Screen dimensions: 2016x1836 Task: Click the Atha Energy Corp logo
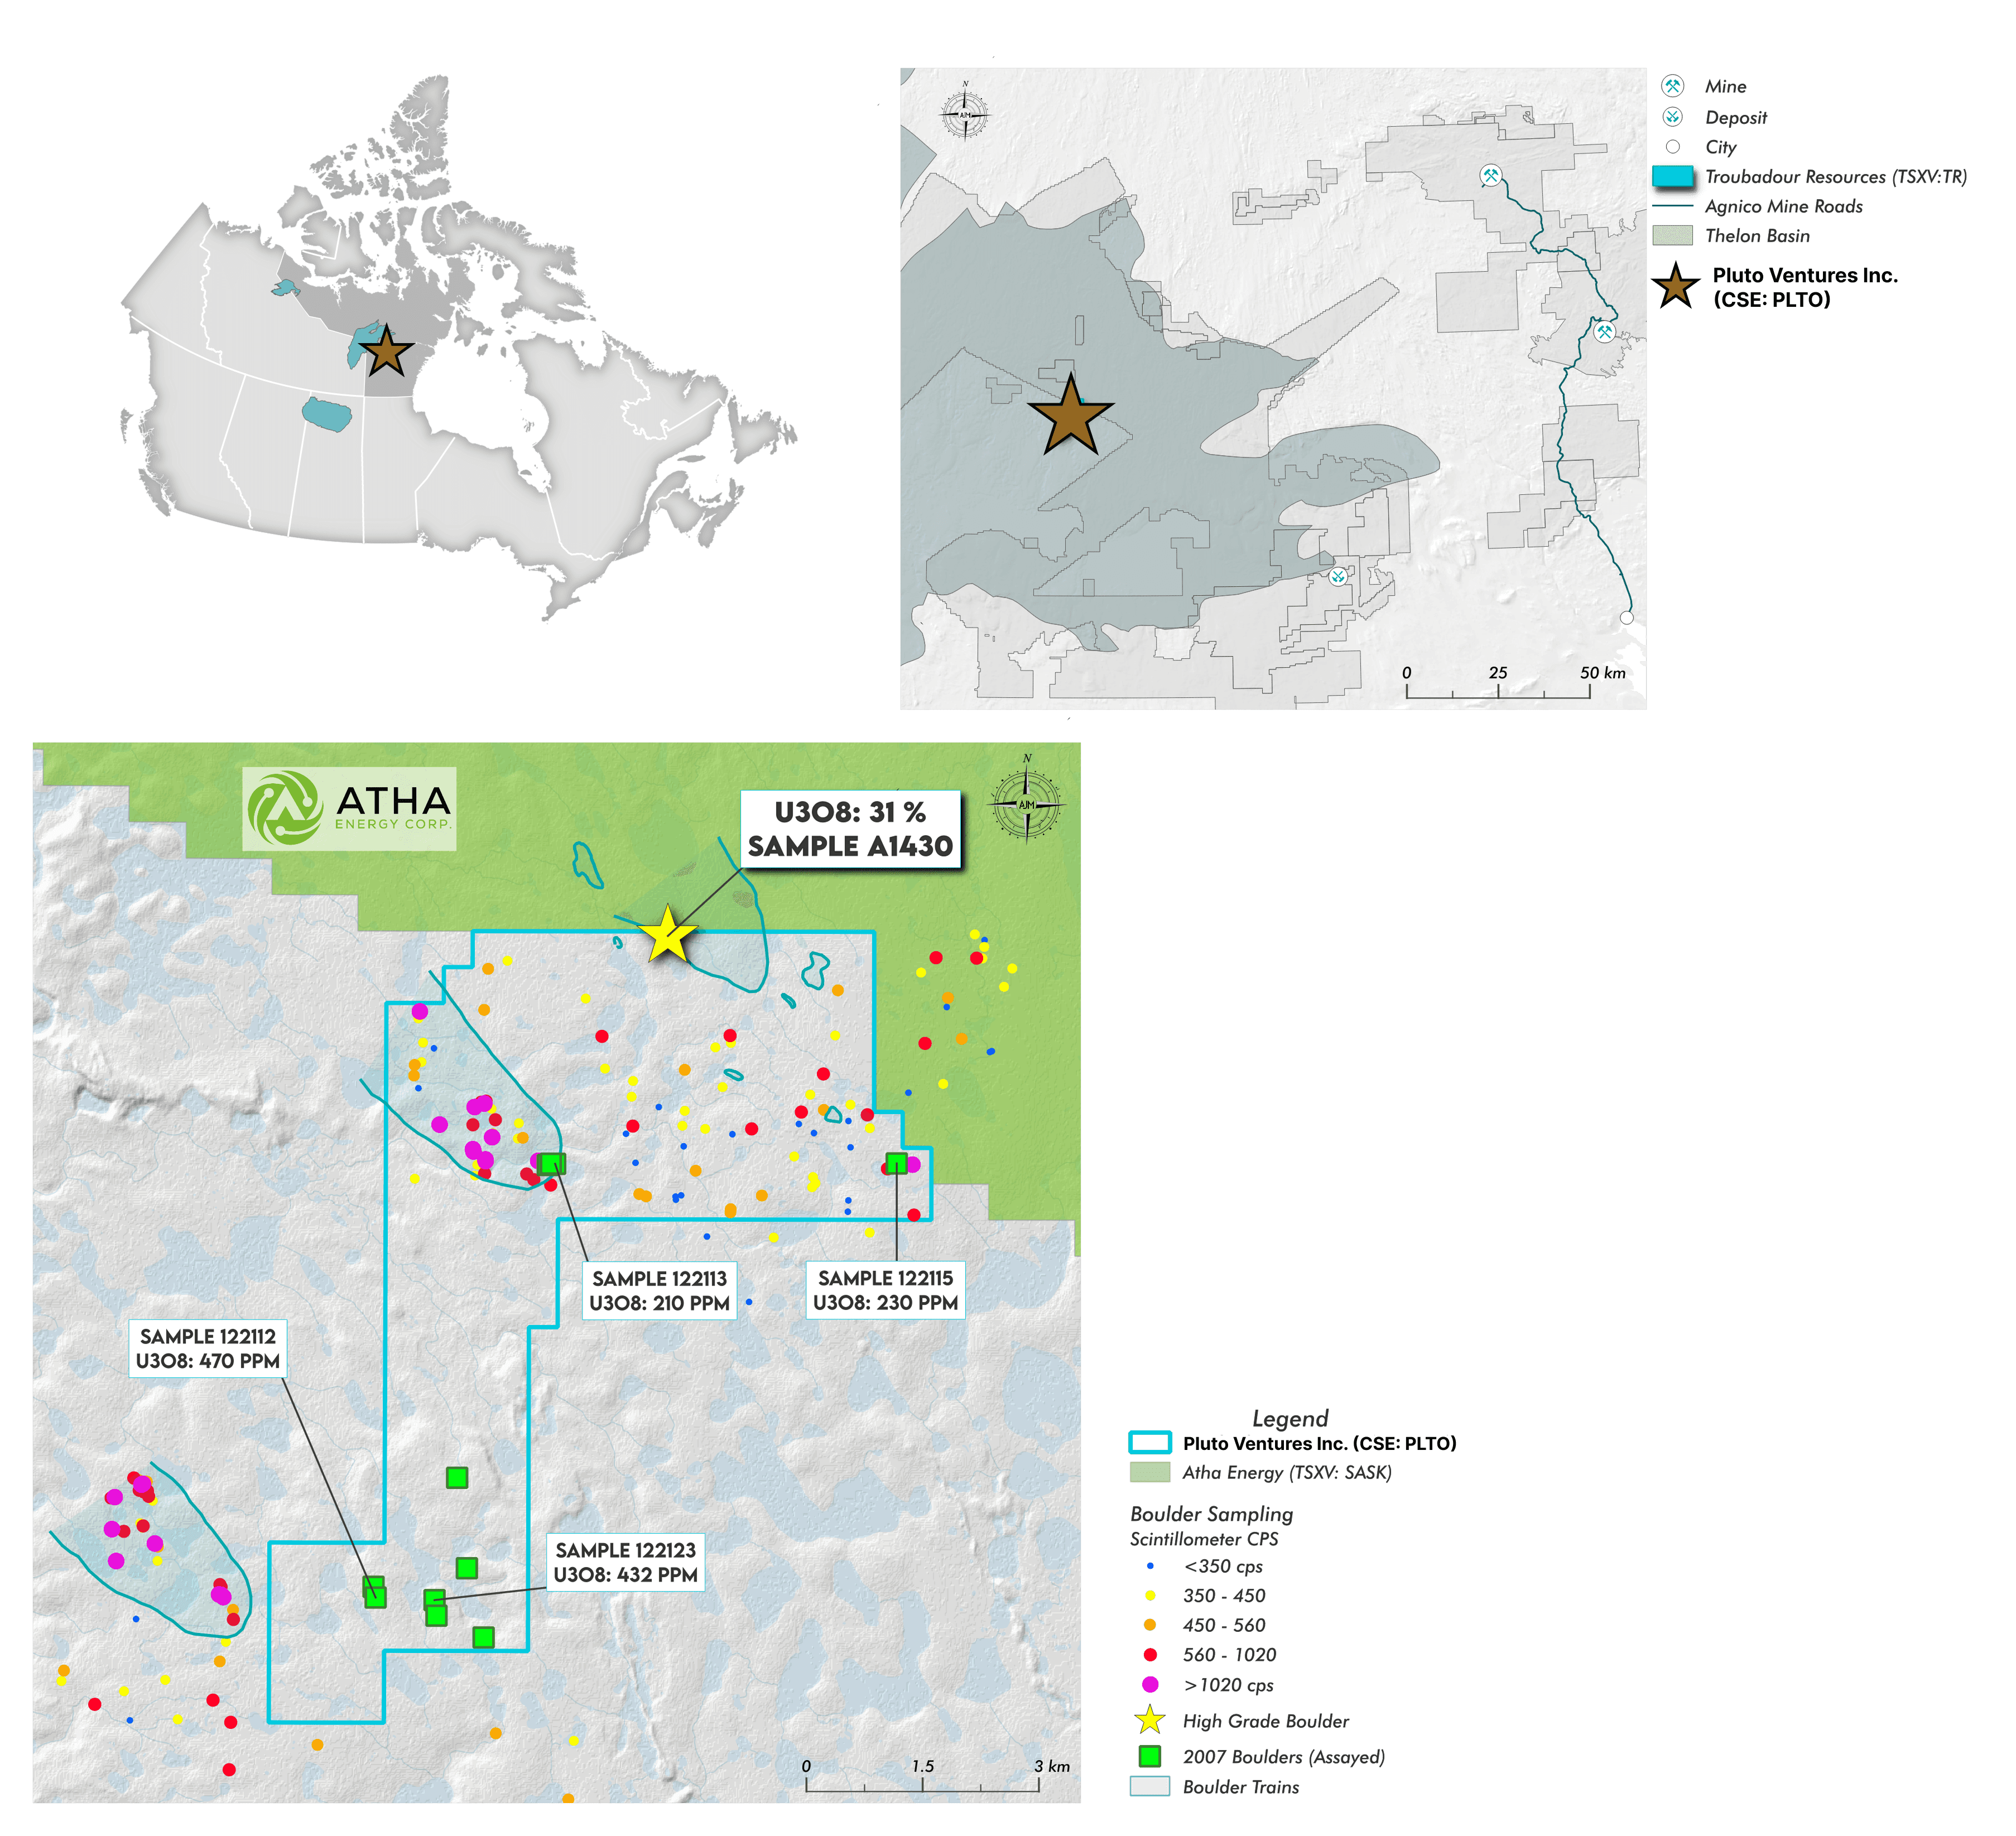pyautogui.click(x=349, y=808)
